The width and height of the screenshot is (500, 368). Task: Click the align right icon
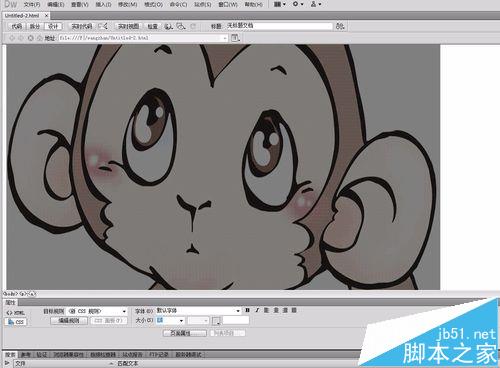pos(285,310)
